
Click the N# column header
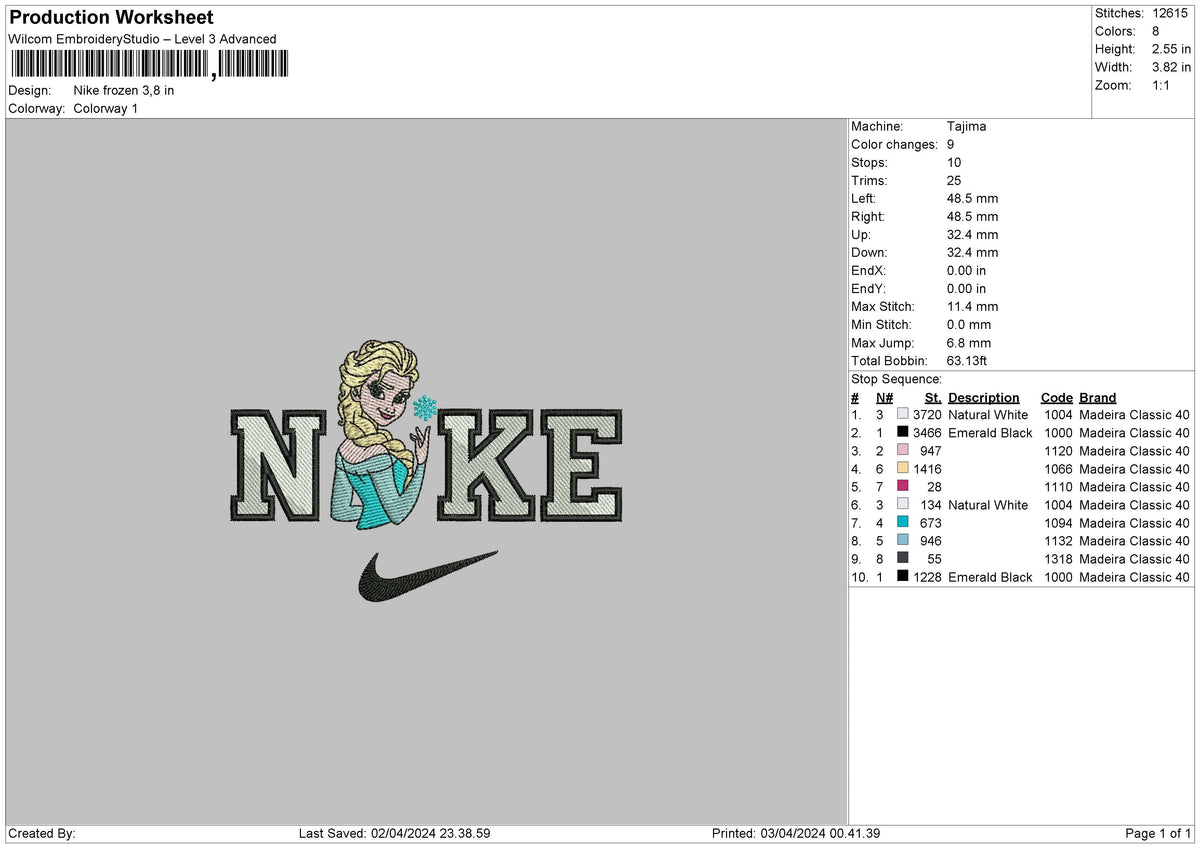click(x=884, y=397)
